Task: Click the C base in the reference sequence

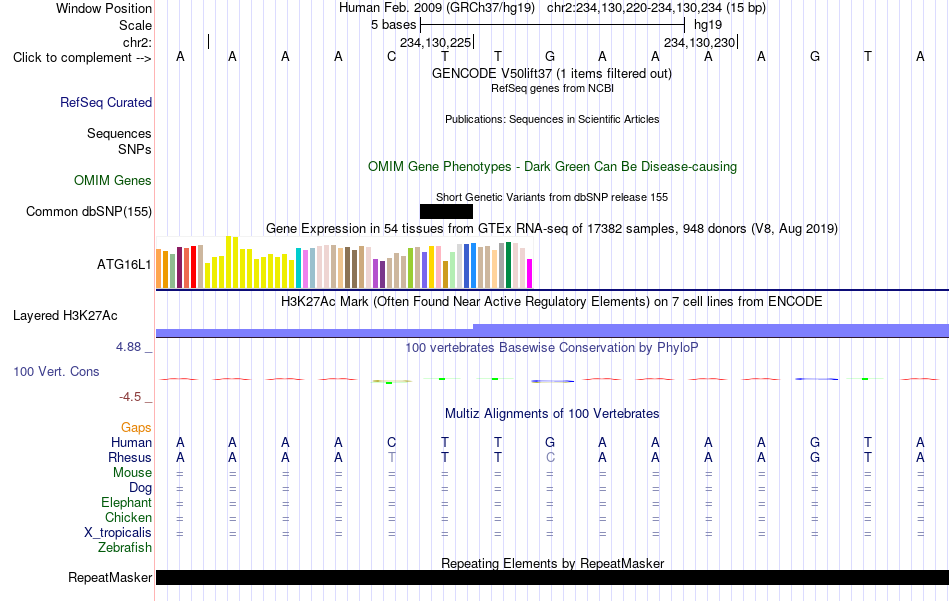Action: [x=391, y=56]
